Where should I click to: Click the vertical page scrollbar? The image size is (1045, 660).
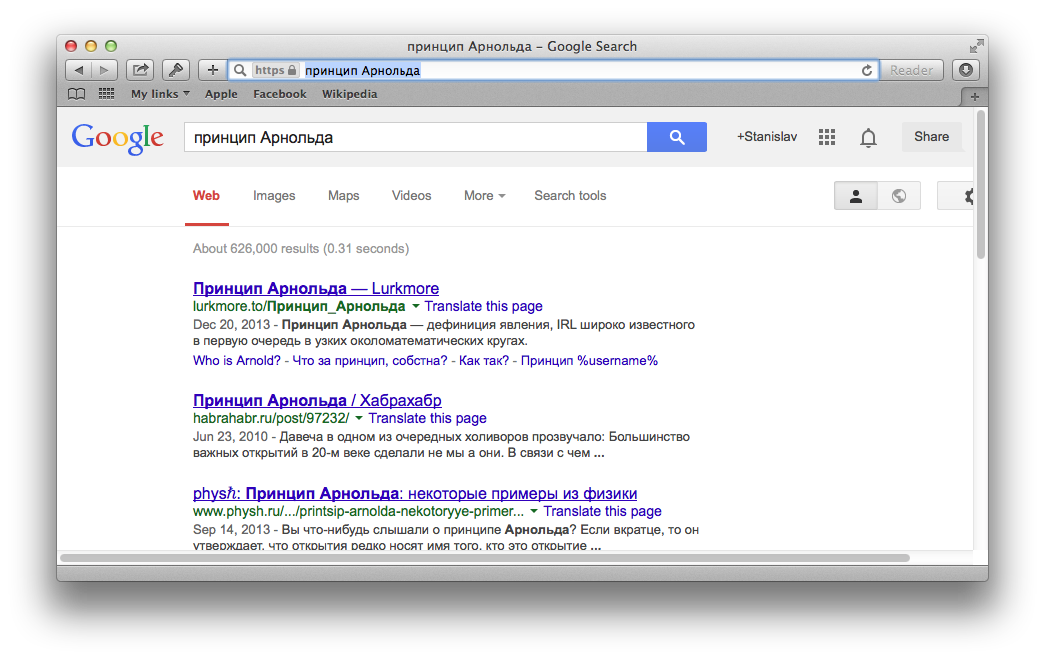coord(980,185)
